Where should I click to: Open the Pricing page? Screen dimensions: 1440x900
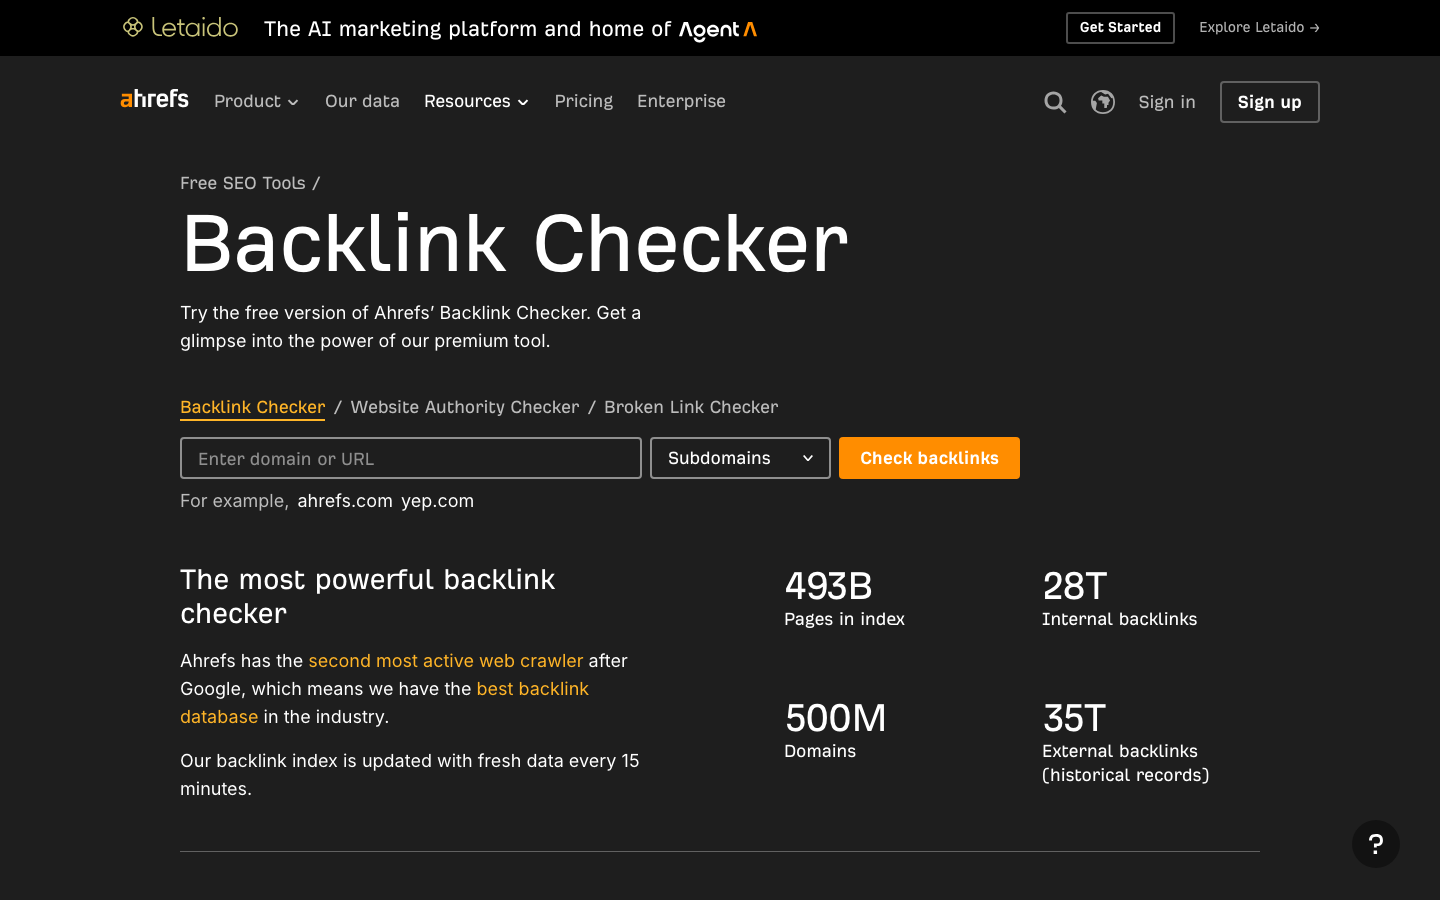click(x=584, y=101)
